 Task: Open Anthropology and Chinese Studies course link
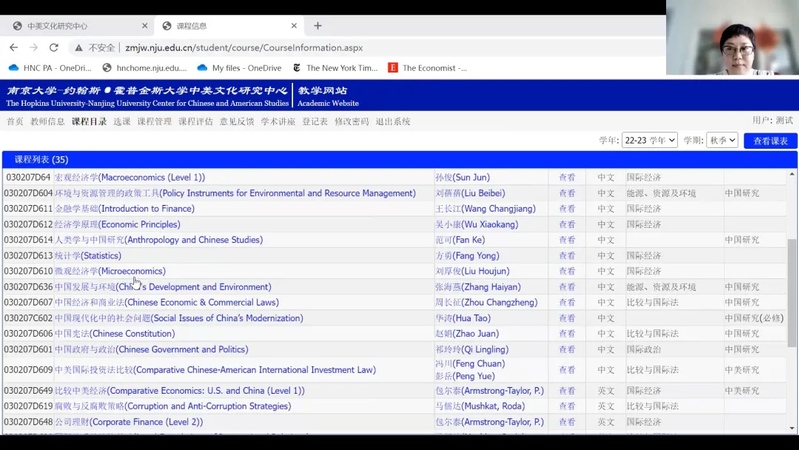(158, 240)
